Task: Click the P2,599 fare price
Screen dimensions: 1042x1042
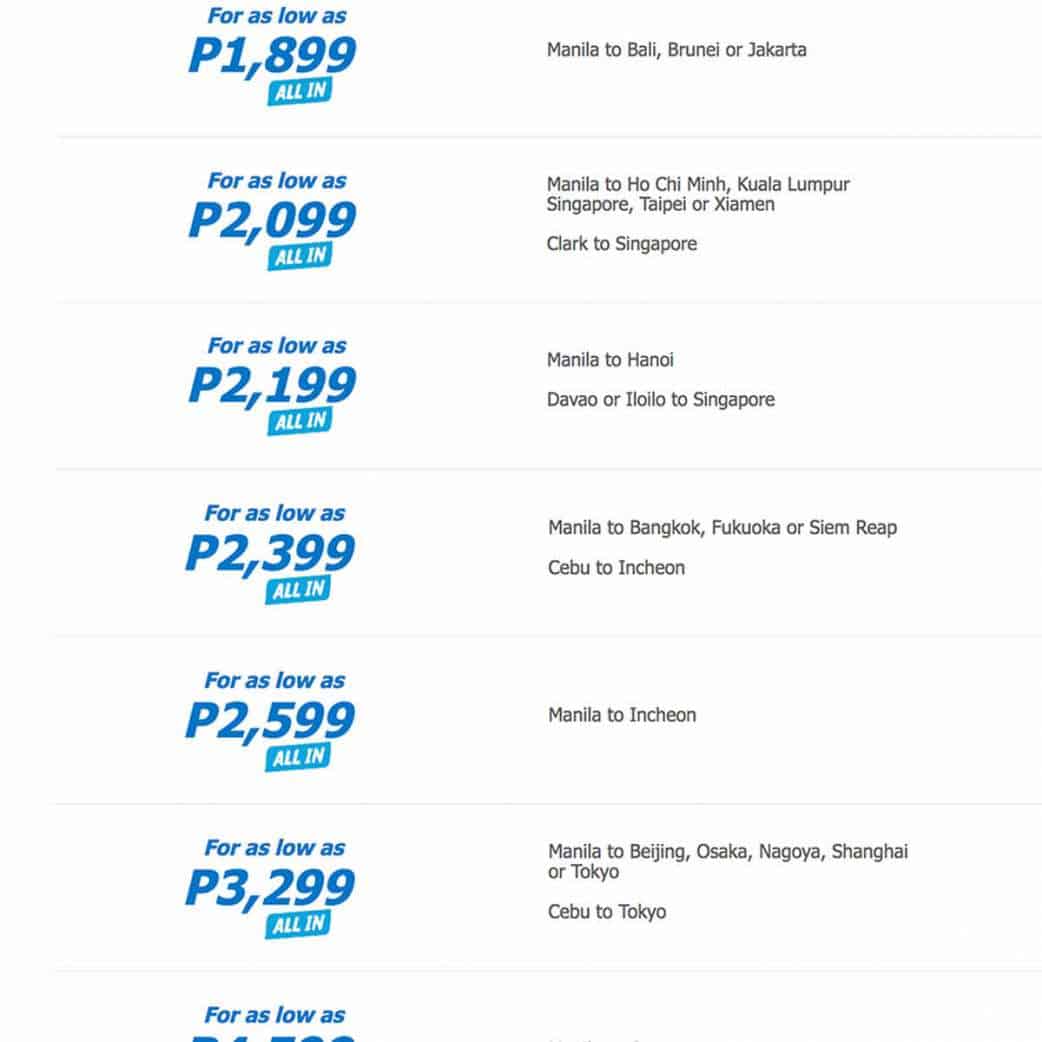Action: (x=270, y=721)
